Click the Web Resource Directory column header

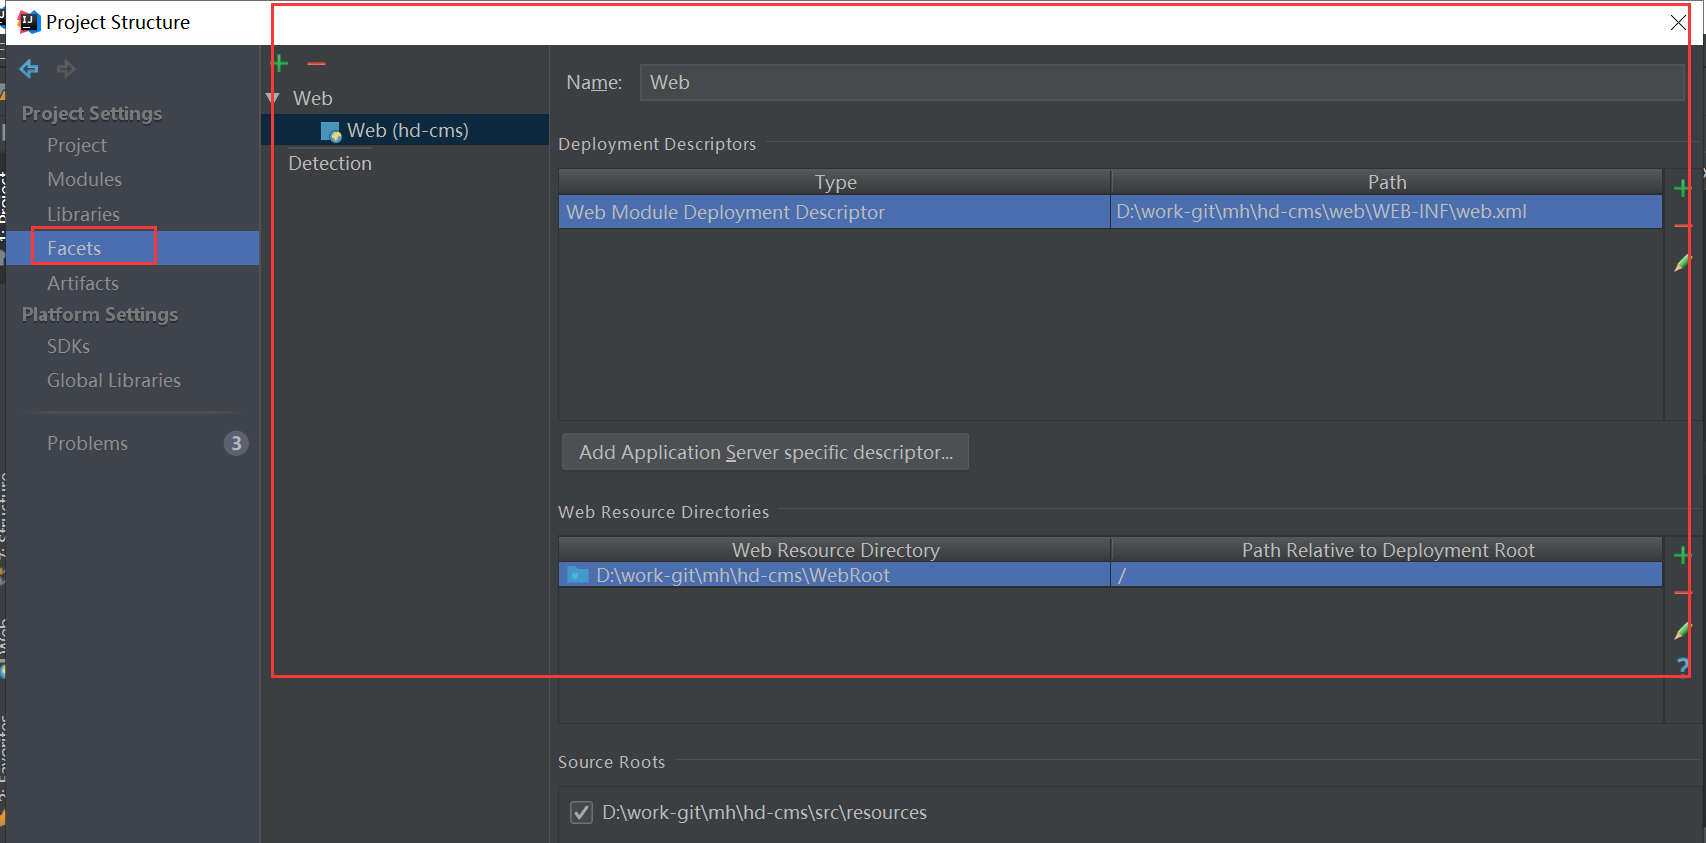(x=835, y=550)
